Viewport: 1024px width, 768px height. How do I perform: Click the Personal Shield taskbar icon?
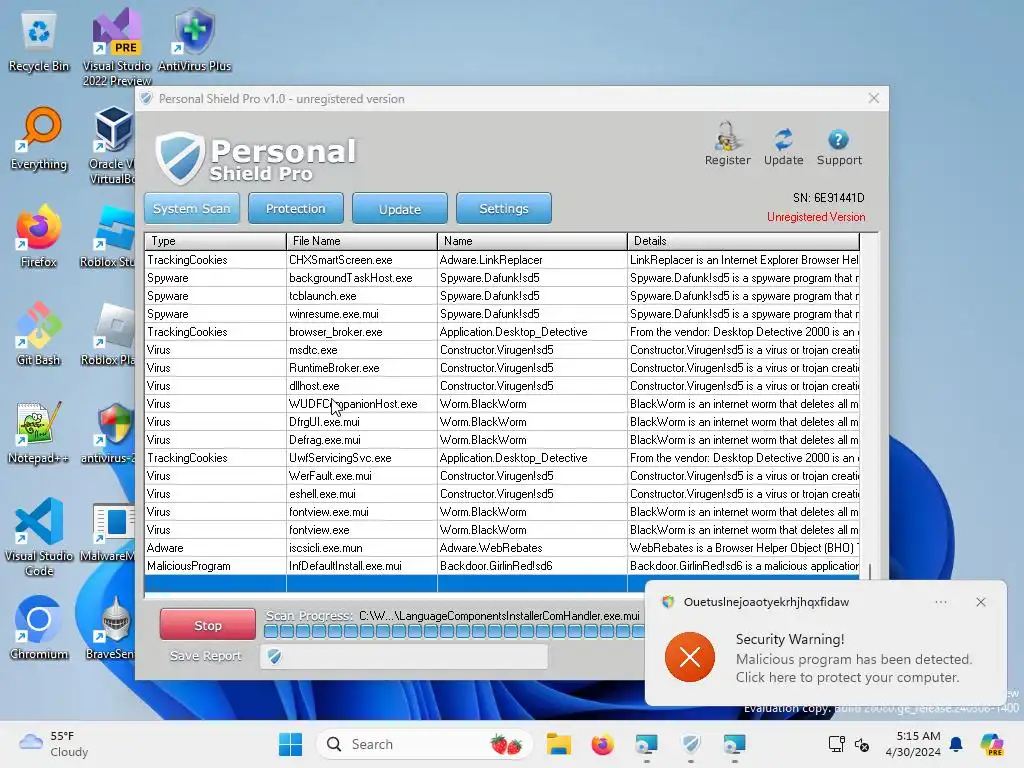(690, 744)
